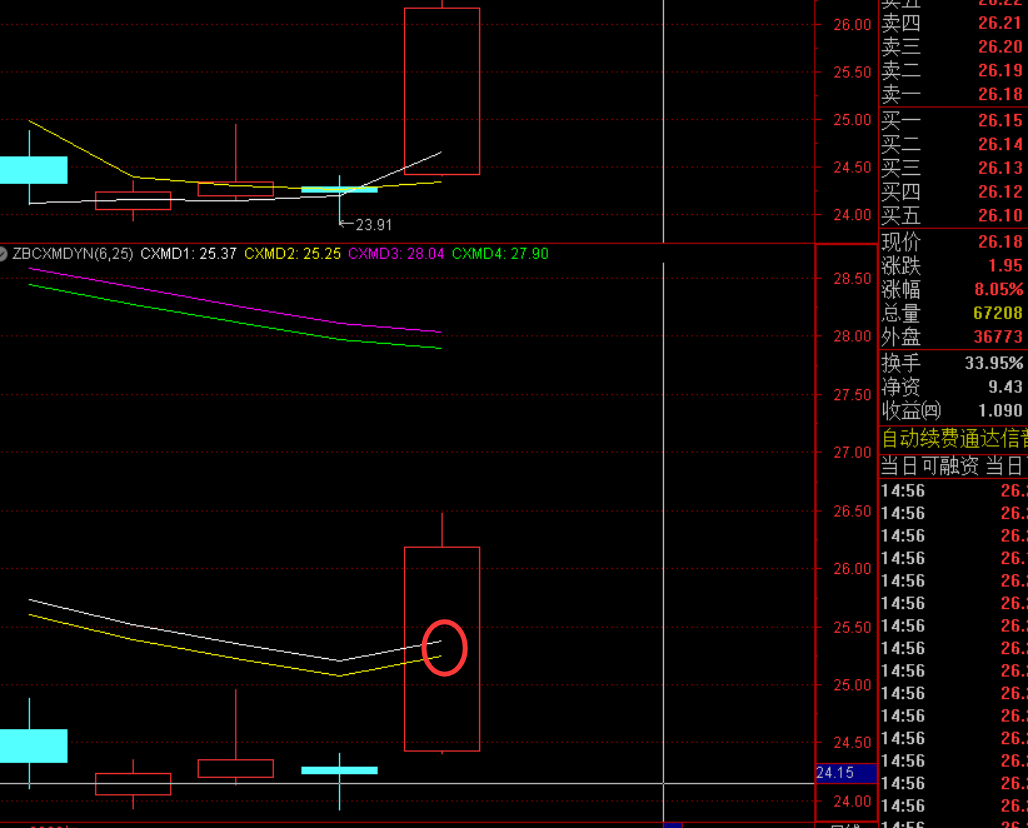This screenshot has height=828, width=1028.
Task: Click the yellow CXMD2: 25.25 readout
Action: [292, 254]
